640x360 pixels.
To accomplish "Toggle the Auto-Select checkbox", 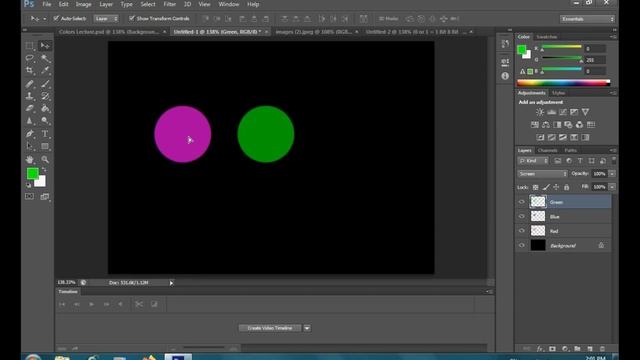I will pos(56,18).
